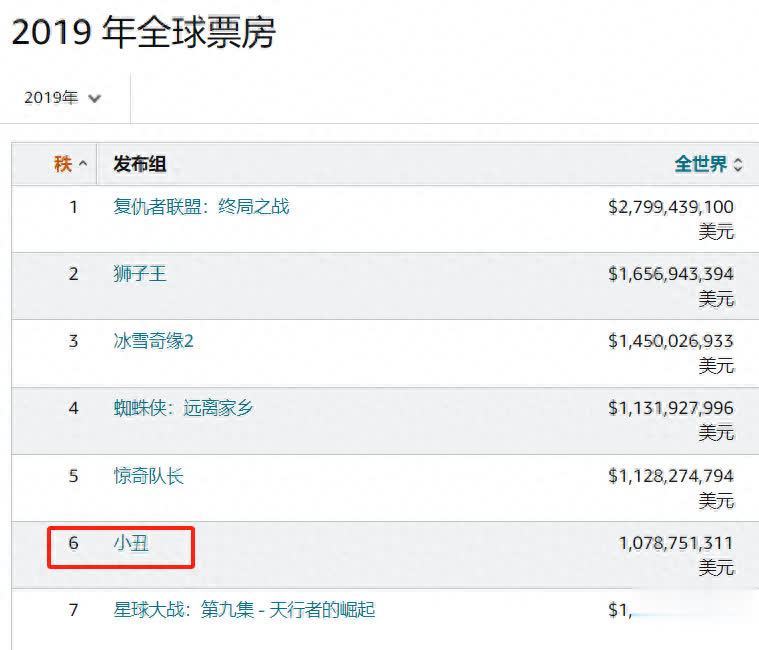
Task: Open the 狮子王 movie link
Action: (x=140, y=274)
